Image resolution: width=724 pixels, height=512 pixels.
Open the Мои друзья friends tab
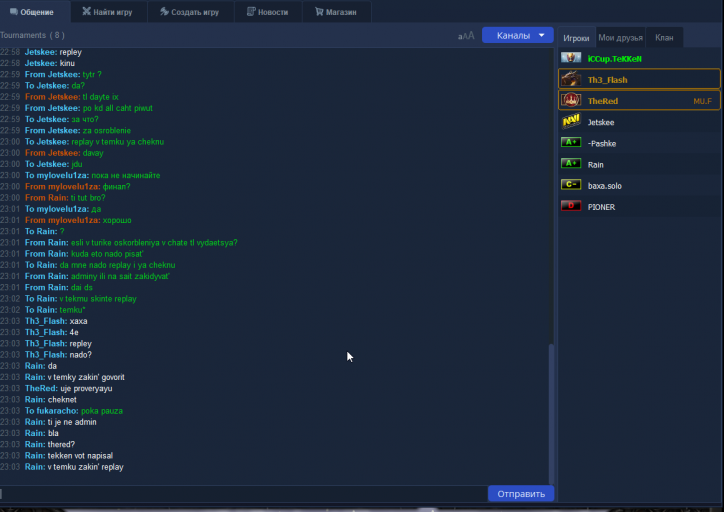[621, 38]
